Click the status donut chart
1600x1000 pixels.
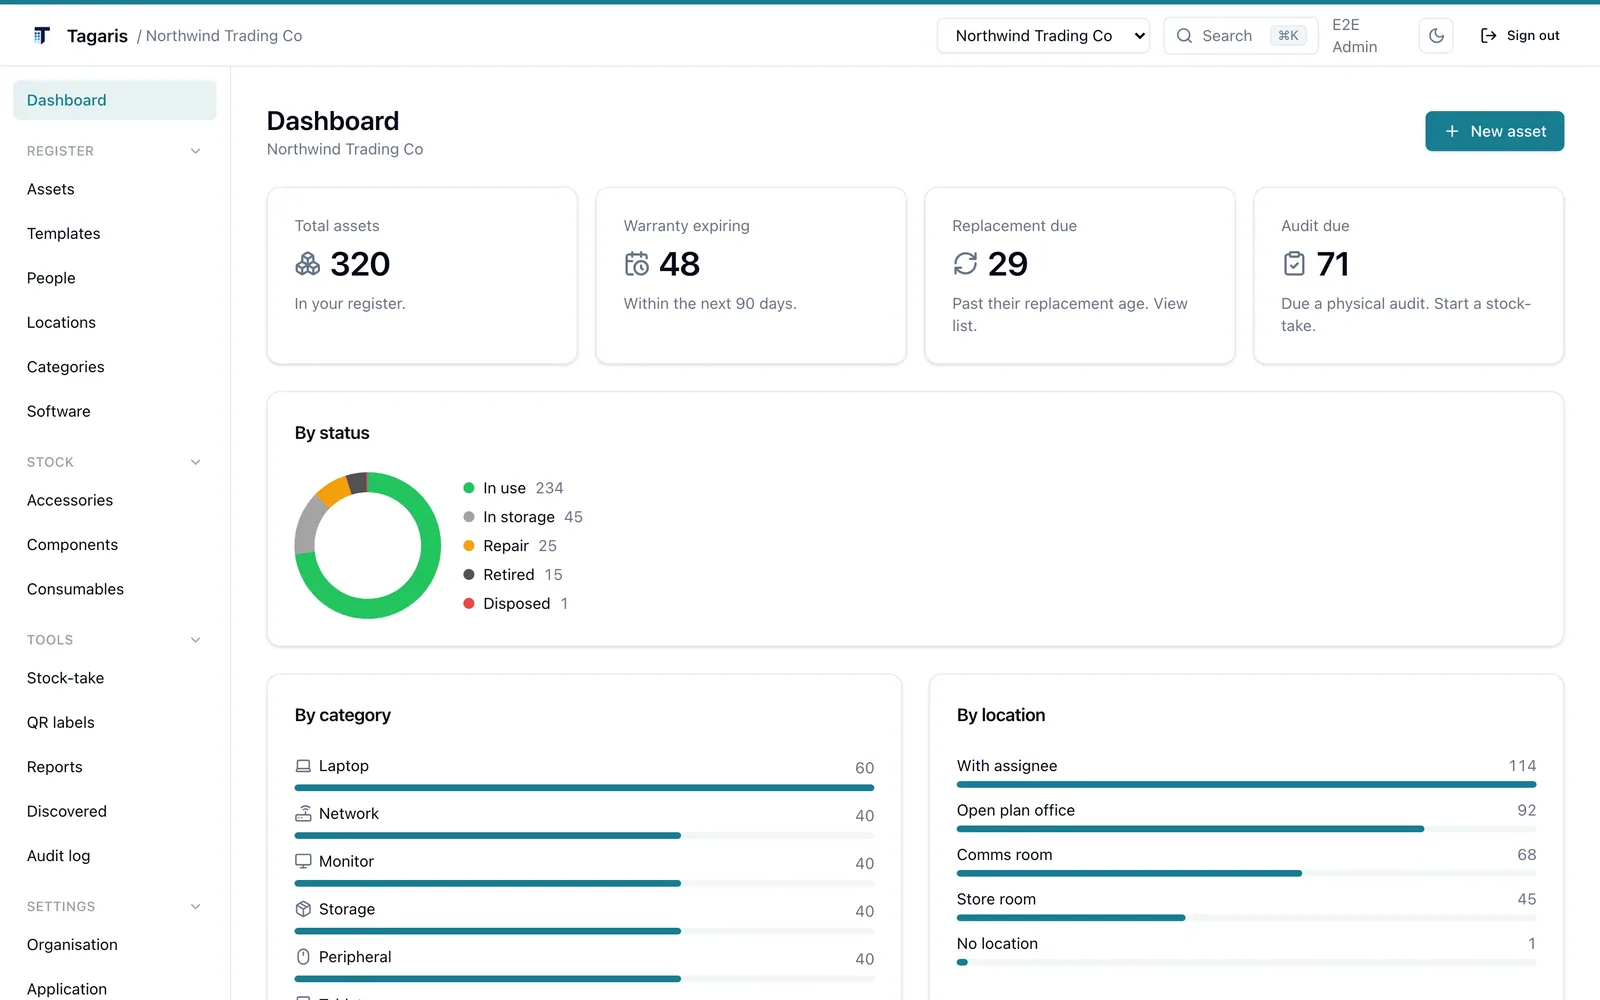point(368,546)
